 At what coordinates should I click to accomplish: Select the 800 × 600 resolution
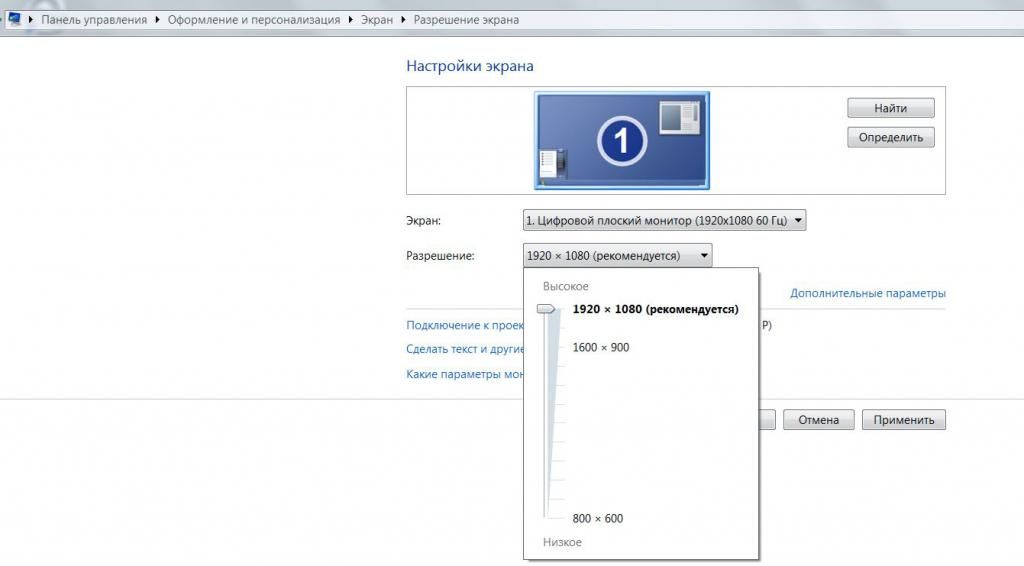598,518
